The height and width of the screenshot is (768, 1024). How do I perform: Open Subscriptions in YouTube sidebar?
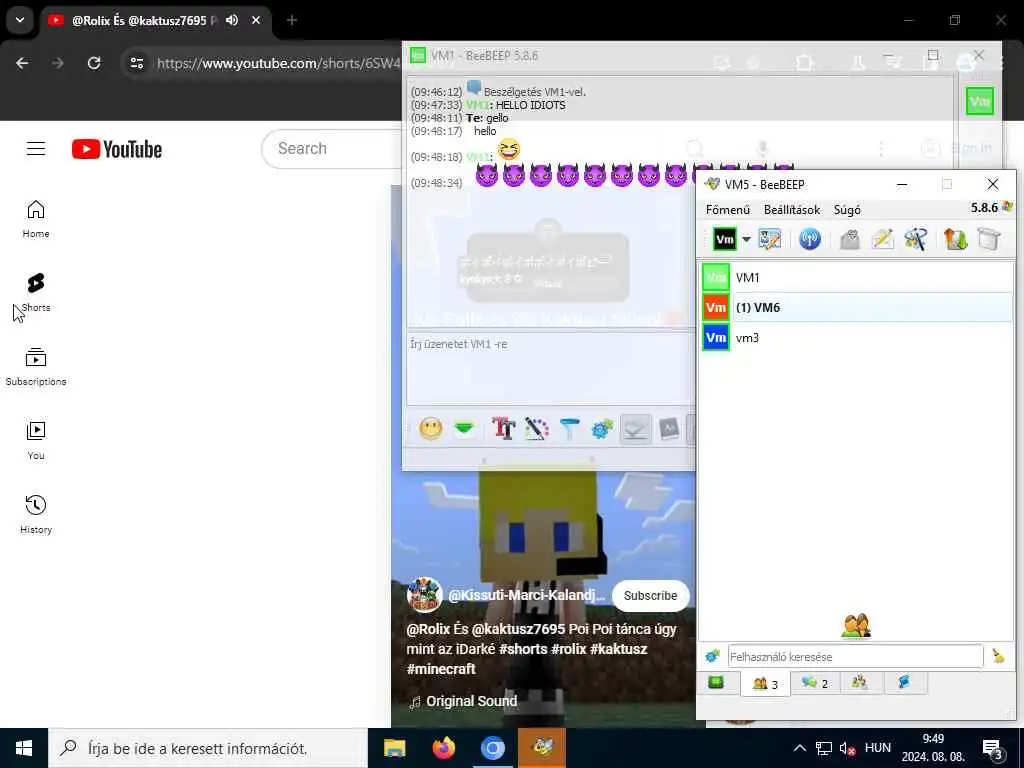(x=36, y=367)
